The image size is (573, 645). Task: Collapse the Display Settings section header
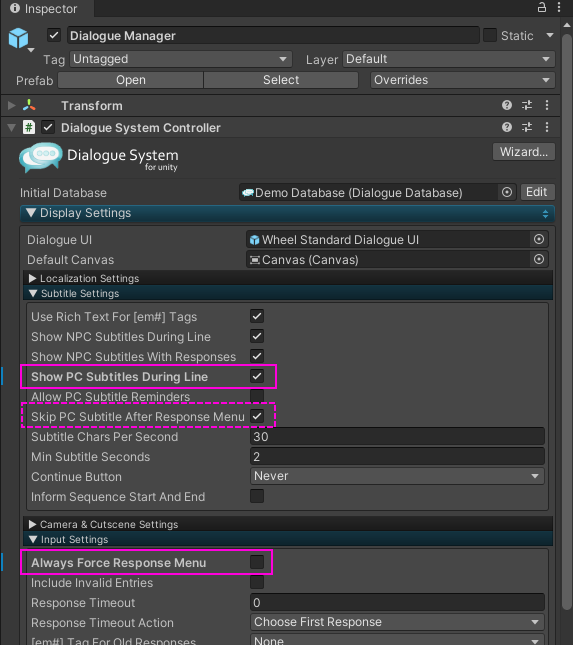coord(287,213)
